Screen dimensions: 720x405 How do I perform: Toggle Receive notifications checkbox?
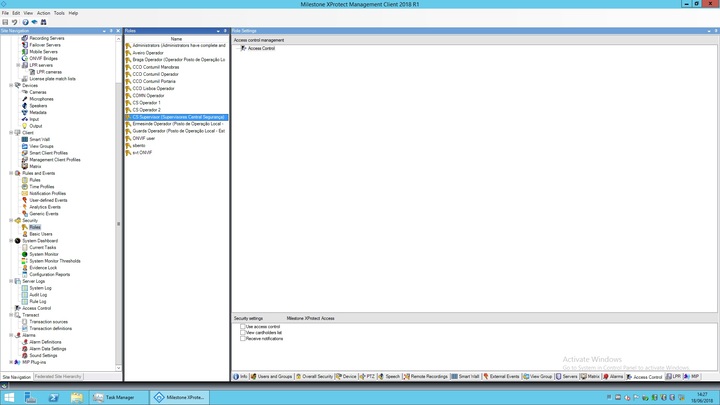point(242,339)
